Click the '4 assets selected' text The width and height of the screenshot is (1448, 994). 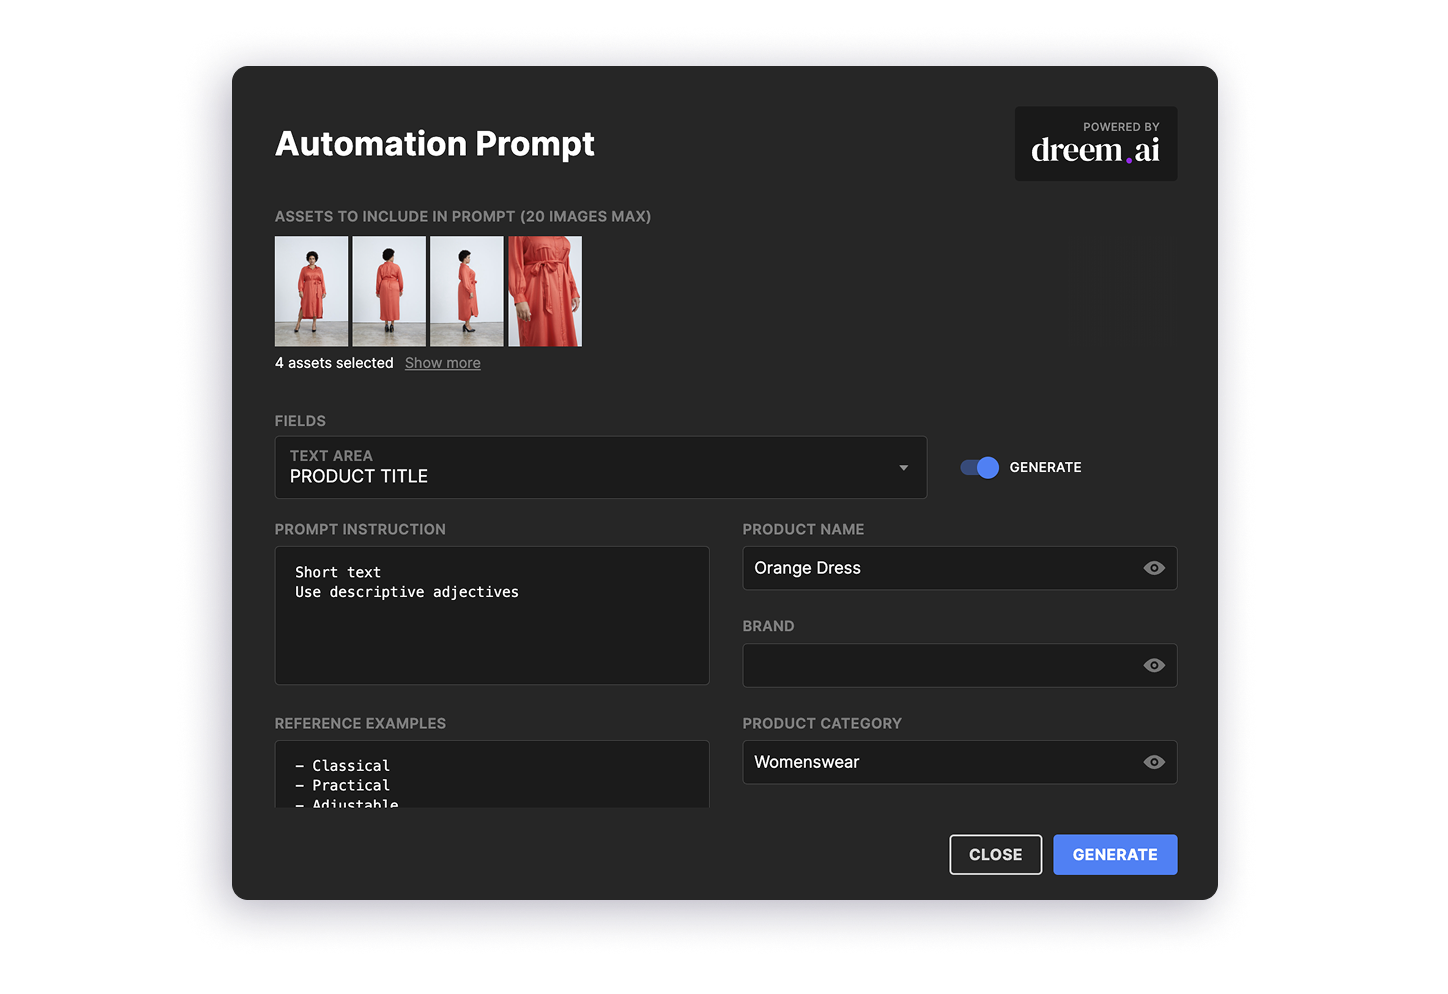tap(334, 363)
